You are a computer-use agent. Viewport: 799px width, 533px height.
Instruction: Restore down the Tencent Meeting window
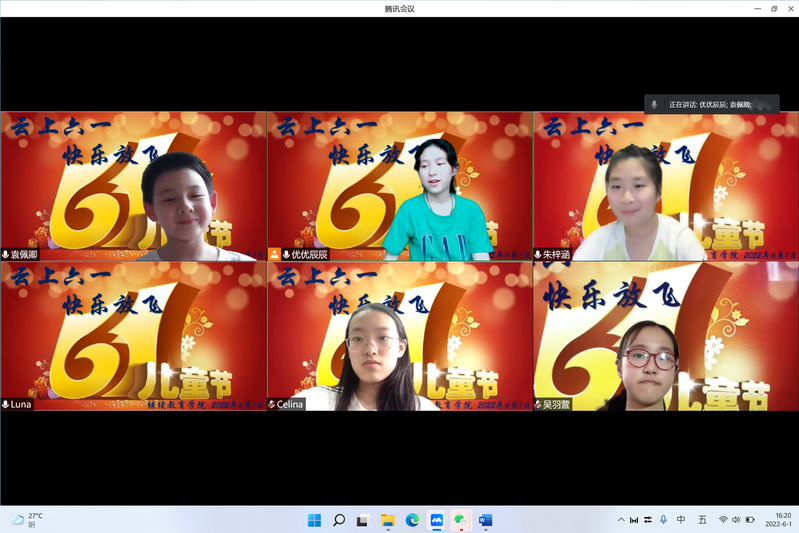pyautogui.click(x=773, y=8)
